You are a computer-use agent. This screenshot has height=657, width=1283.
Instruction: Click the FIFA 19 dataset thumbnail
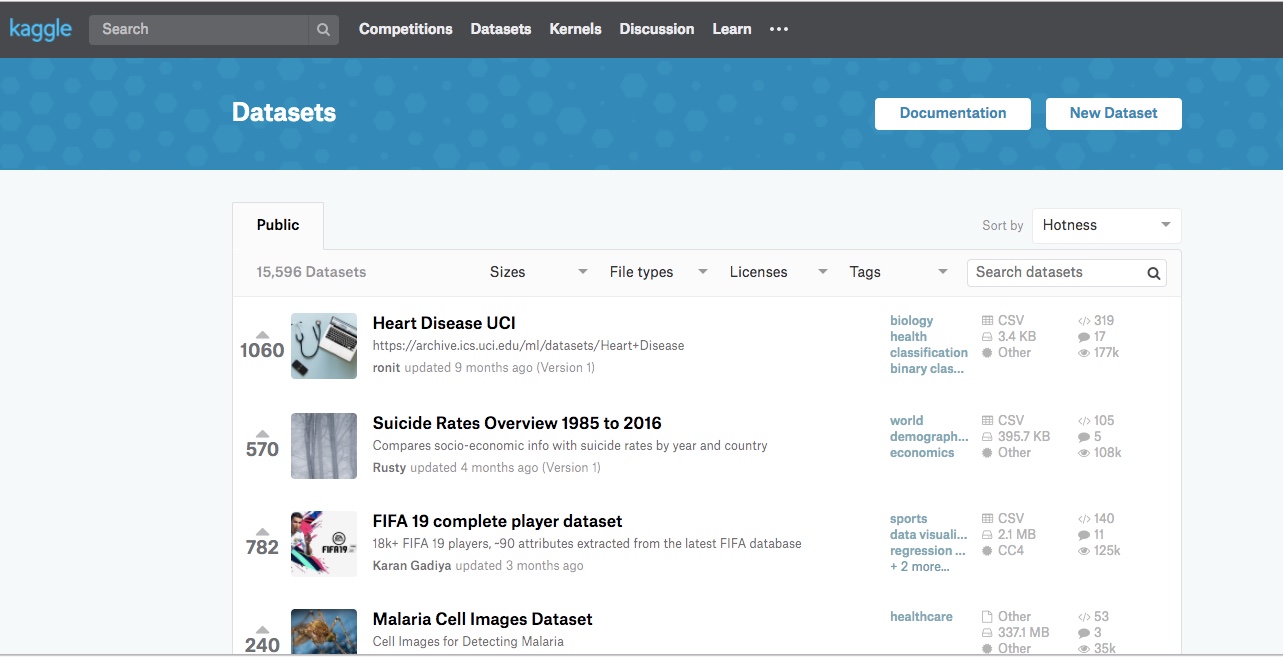(x=324, y=544)
